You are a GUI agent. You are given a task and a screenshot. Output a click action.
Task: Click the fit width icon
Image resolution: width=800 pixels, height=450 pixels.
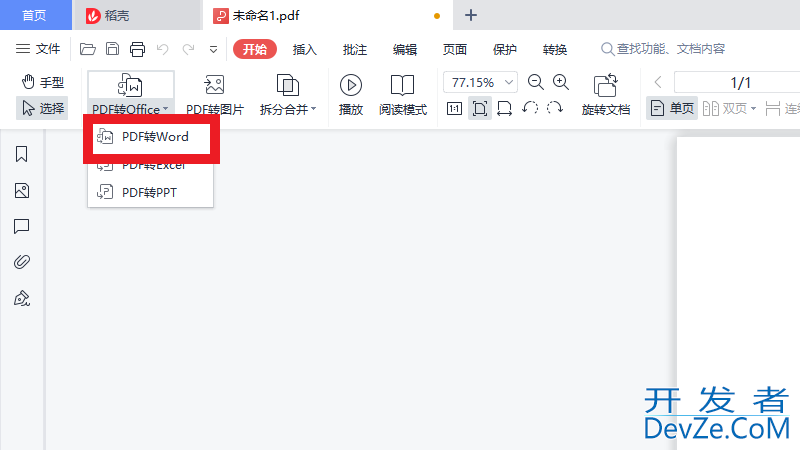(505, 108)
